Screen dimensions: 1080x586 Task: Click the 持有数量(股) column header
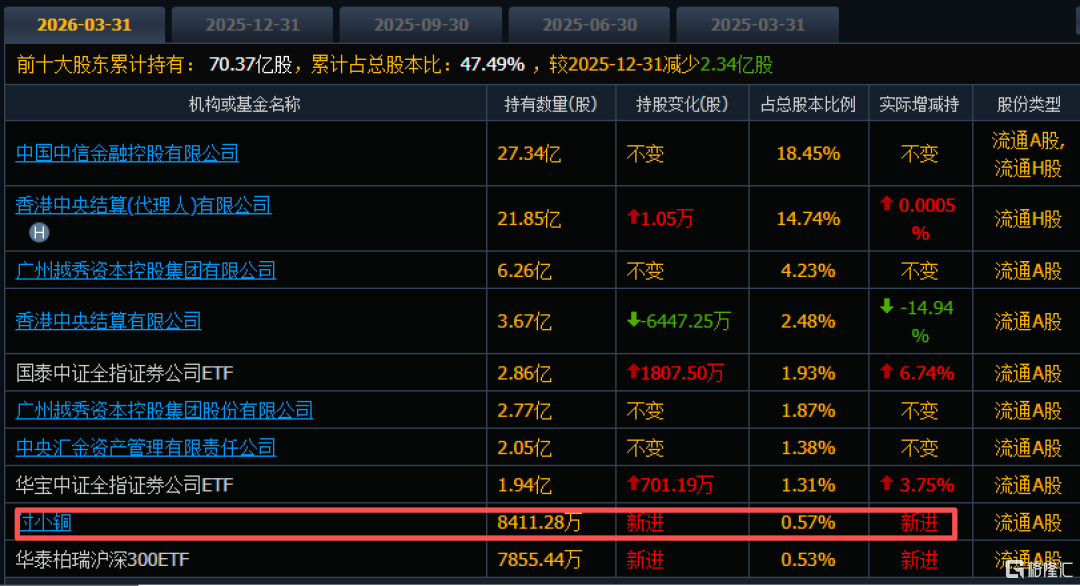[550, 104]
